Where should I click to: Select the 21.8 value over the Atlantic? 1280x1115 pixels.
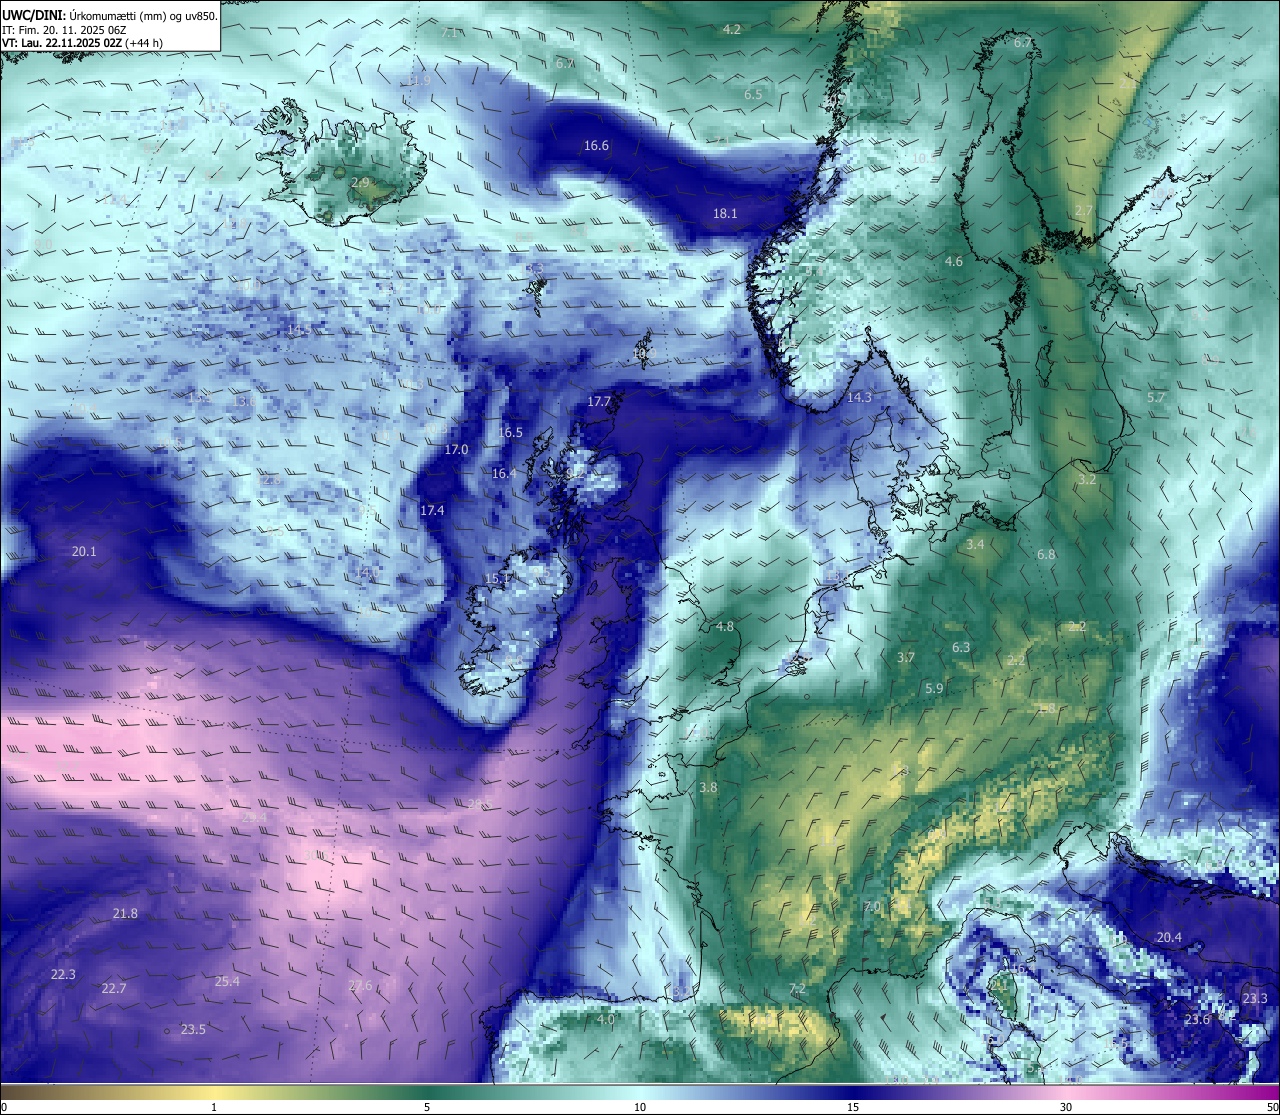point(125,914)
